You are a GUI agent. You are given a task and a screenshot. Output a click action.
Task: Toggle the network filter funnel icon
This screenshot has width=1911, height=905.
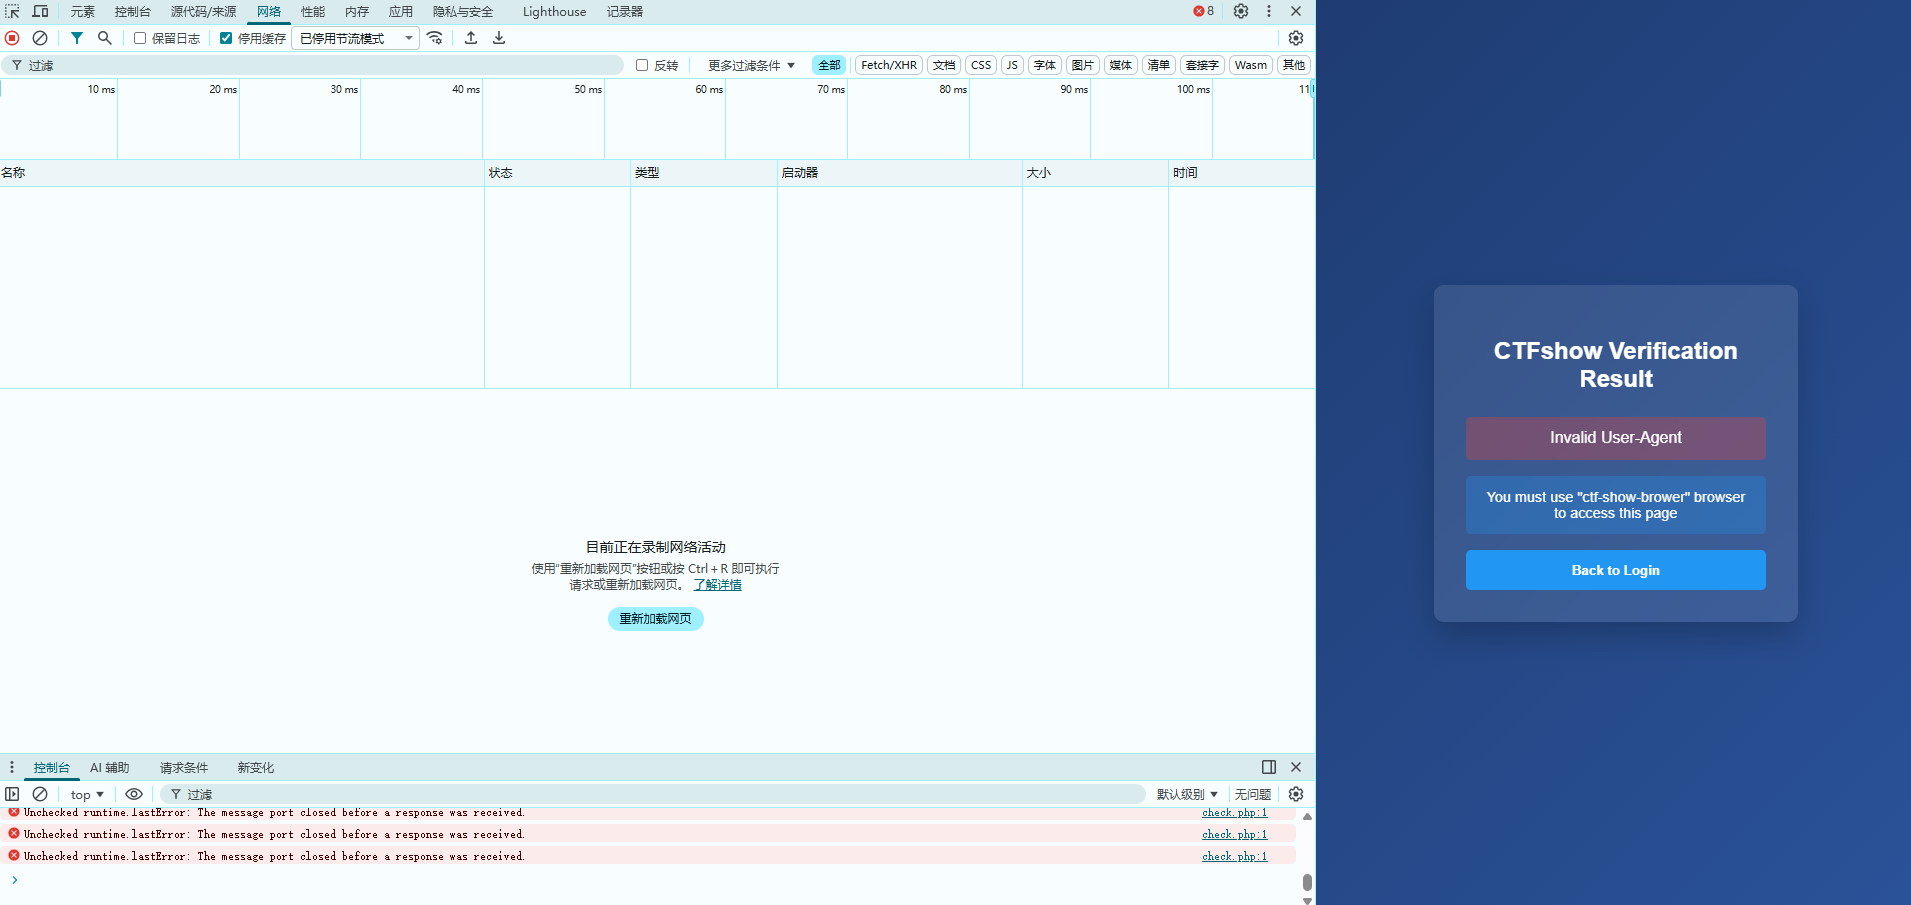pyautogui.click(x=77, y=38)
